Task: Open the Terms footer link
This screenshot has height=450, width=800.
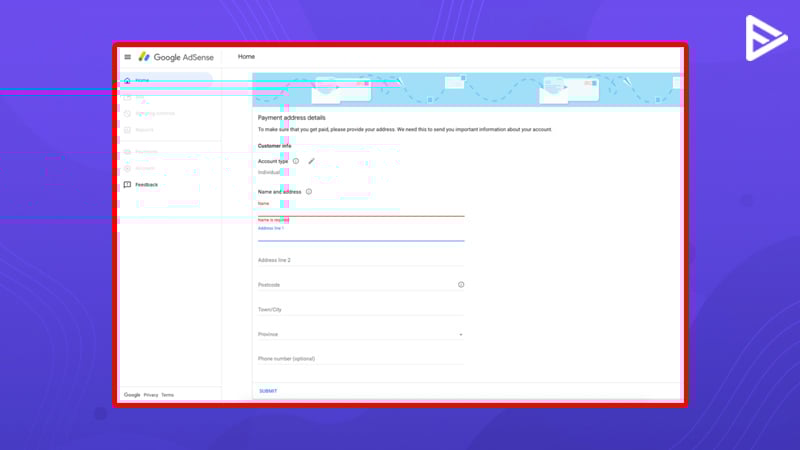Action: pos(167,395)
